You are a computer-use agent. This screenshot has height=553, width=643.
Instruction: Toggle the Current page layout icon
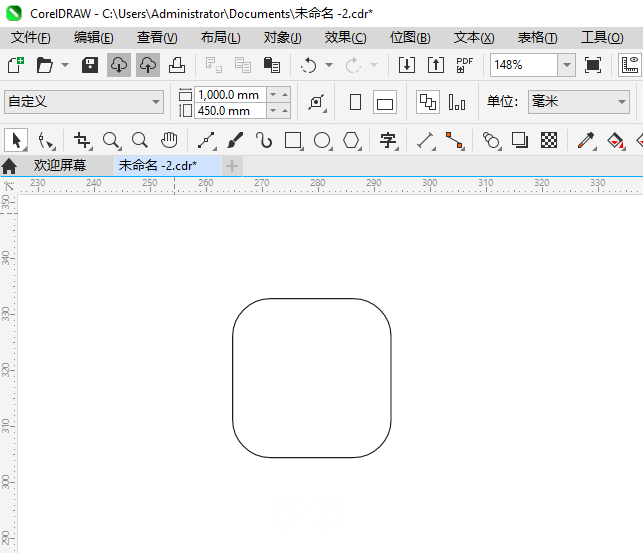457,102
